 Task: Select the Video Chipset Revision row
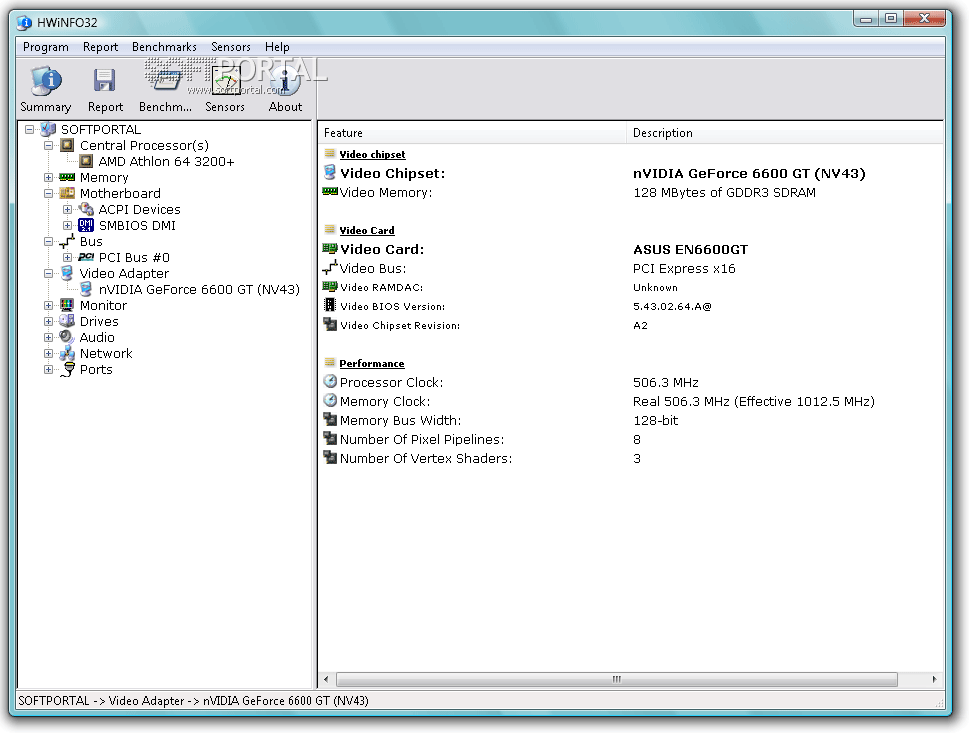pos(630,325)
